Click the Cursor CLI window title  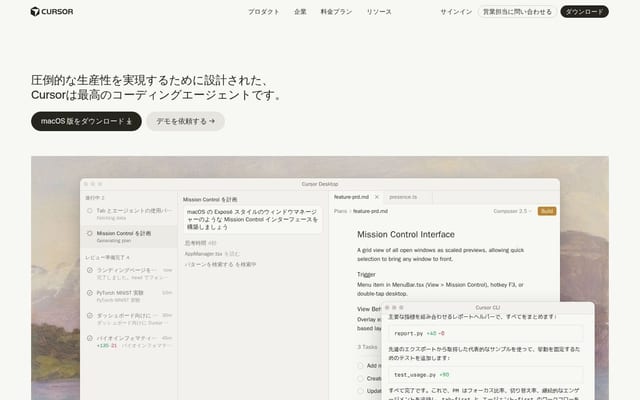point(488,307)
